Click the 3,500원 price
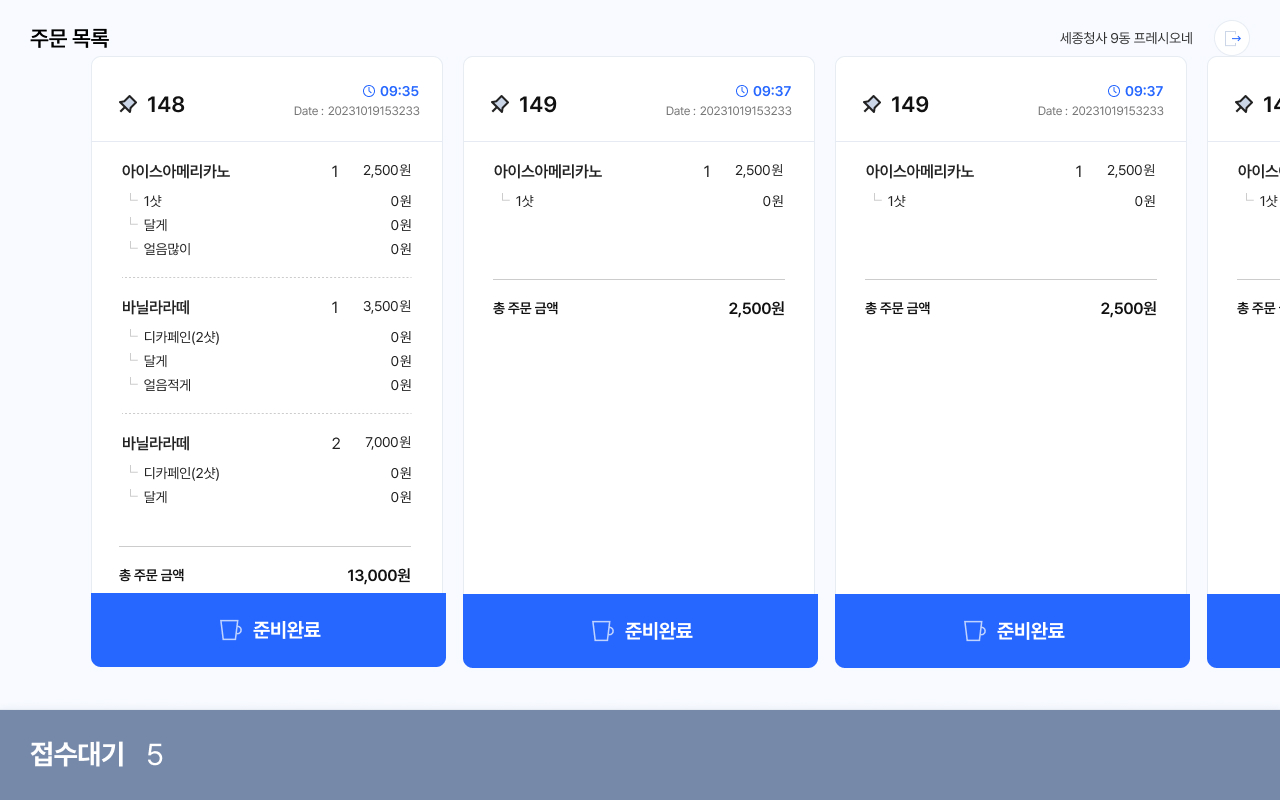Image resolution: width=1280 pixels, height=800 pixels. tap(387, 306)
